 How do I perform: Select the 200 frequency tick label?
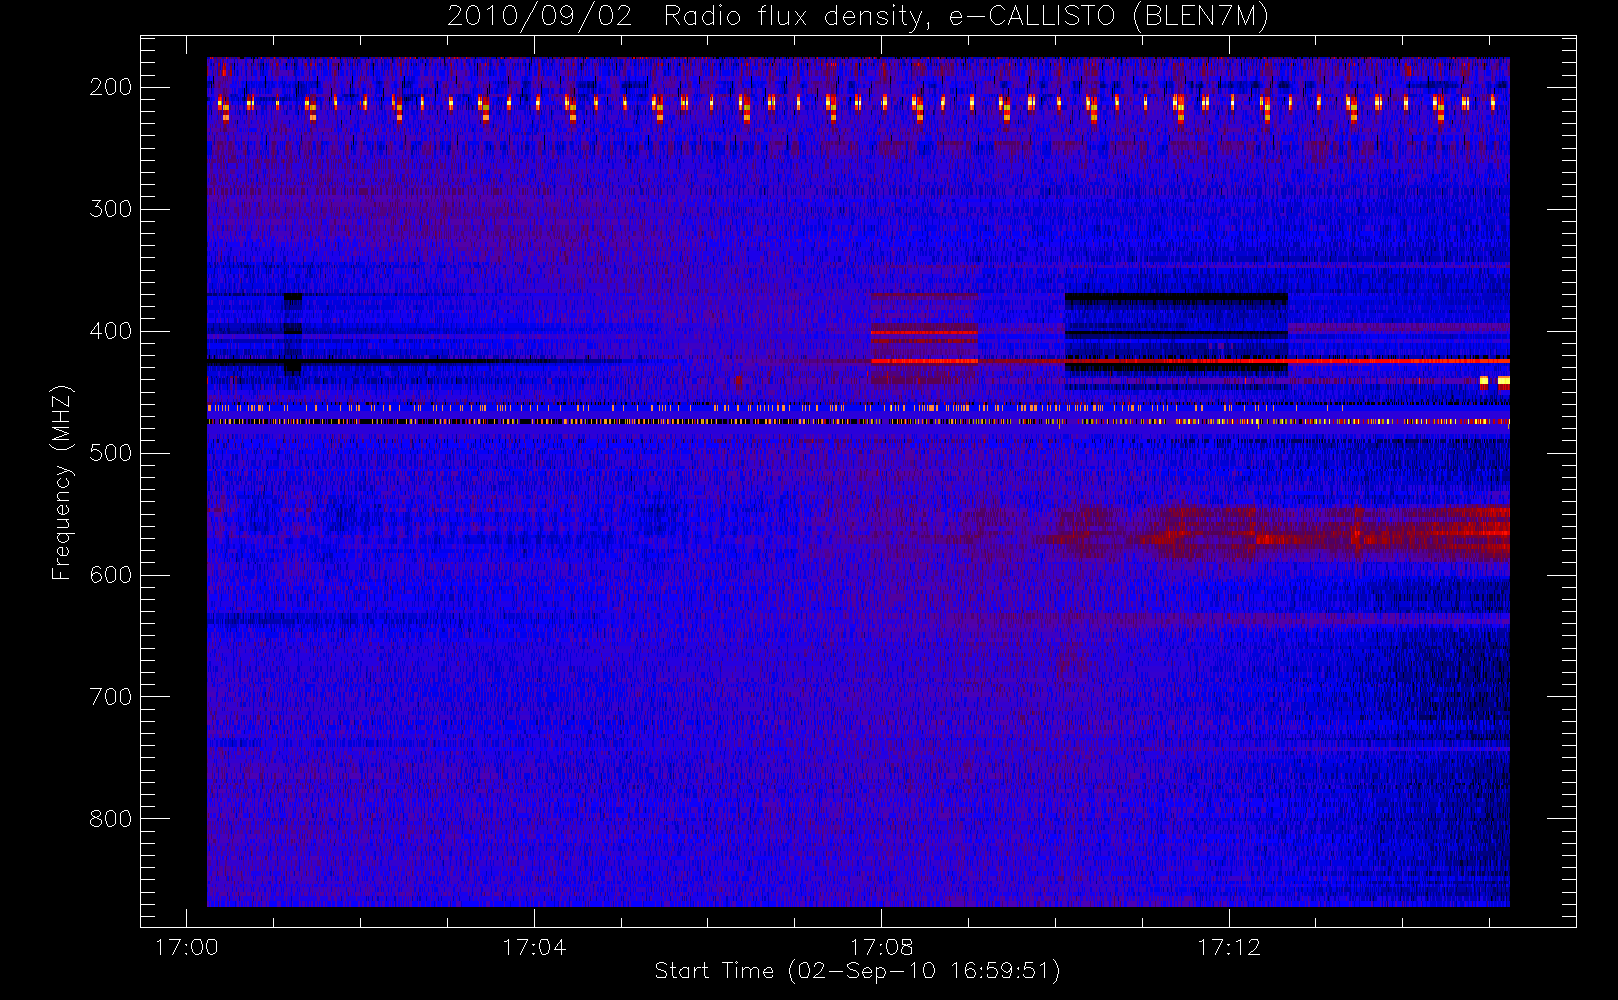pyautogui.click(x=111, y=87)
